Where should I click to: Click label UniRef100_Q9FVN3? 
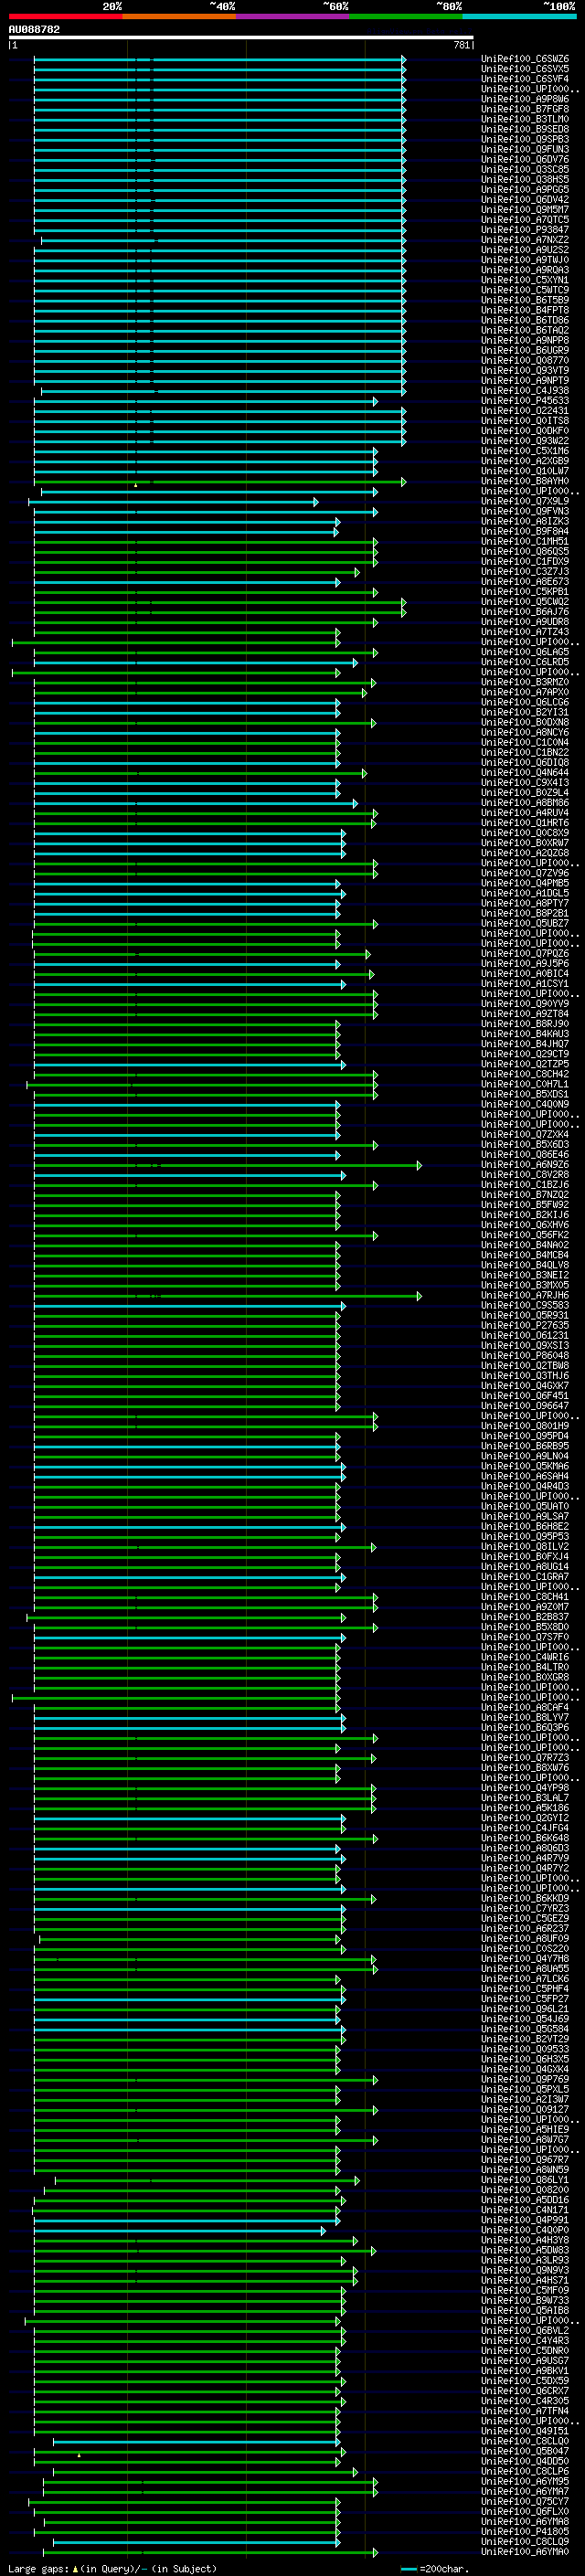click(x=525, y=511)
